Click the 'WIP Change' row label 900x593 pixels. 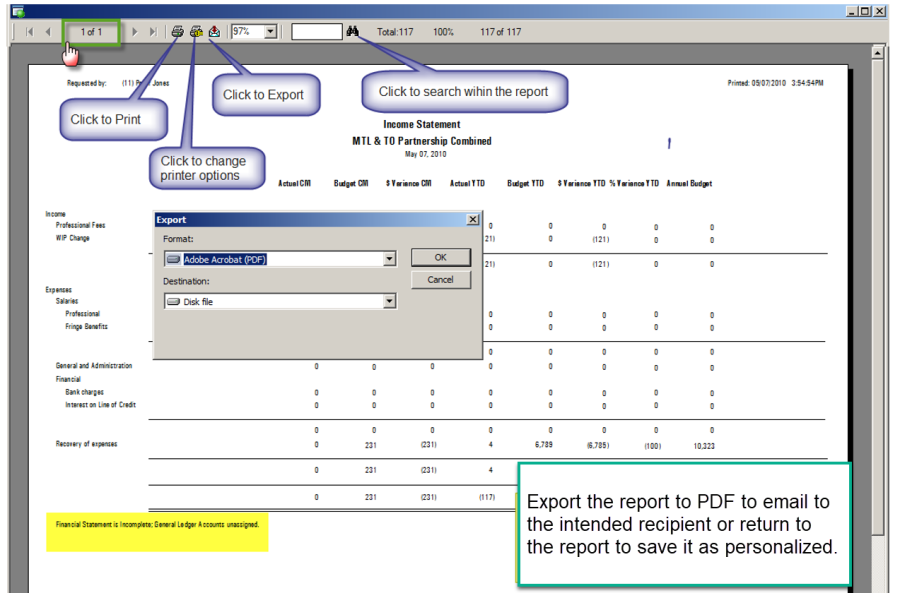click(72, 238)
